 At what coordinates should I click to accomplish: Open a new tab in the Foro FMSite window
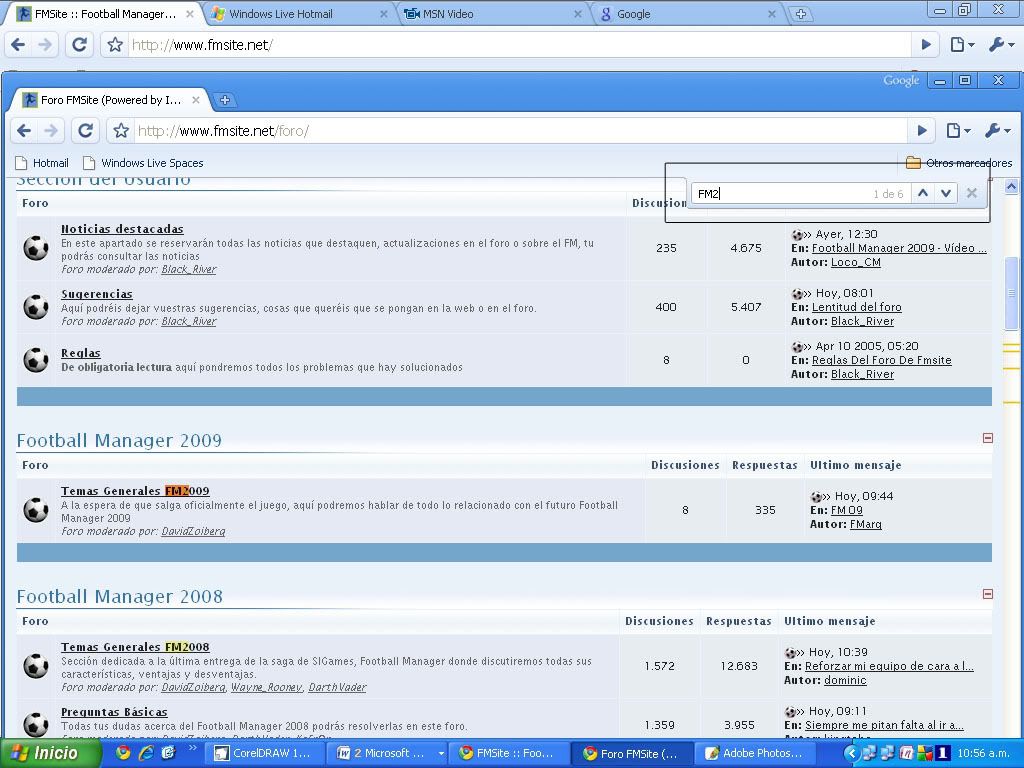[x=224, y=100]
